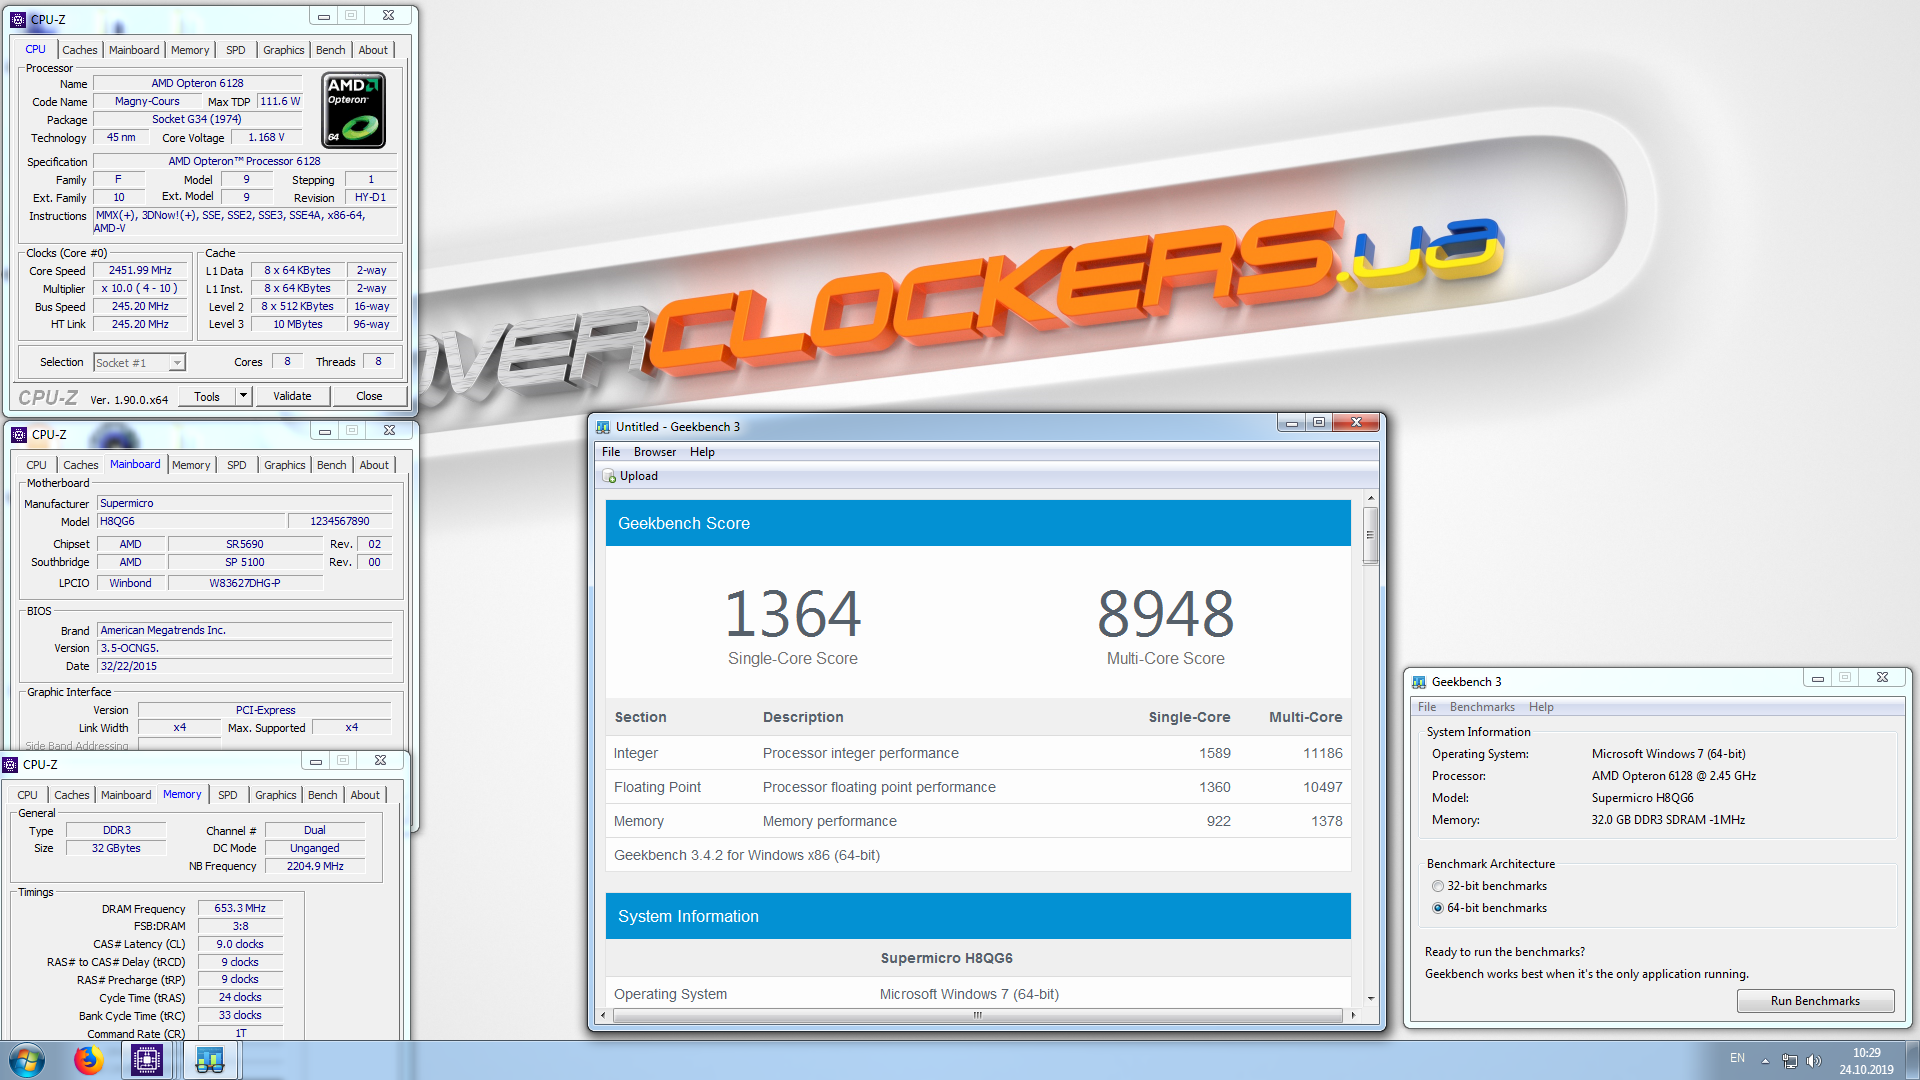Launch Firefox from the taskbar
1920x1080 pixels.
pyautogui.click(x=88, y=1060)
